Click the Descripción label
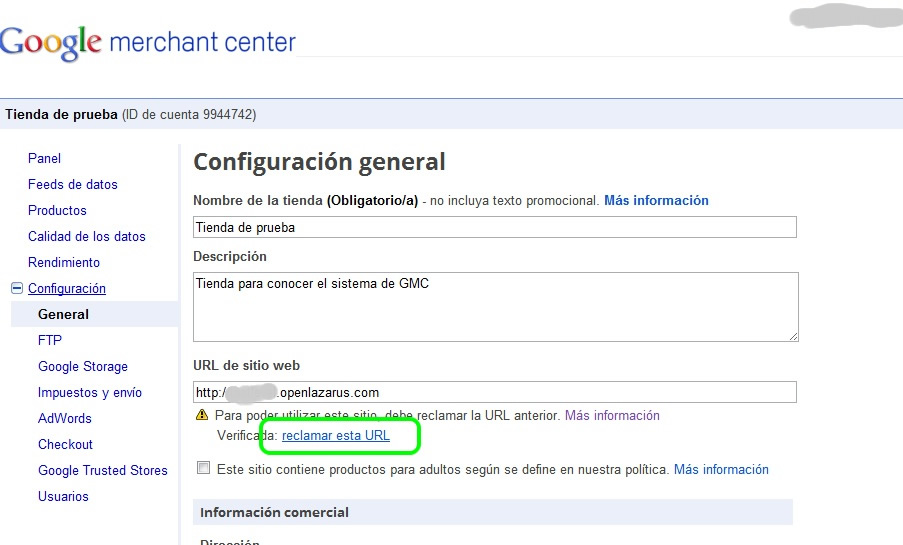Screen dimensions: 903x545 [230, 256]
